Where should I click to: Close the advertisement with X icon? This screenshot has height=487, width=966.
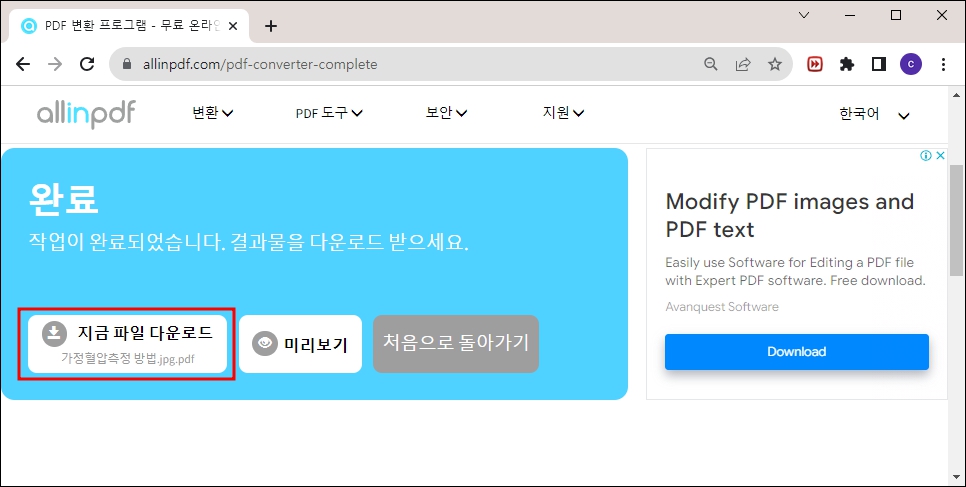(940, 155)
